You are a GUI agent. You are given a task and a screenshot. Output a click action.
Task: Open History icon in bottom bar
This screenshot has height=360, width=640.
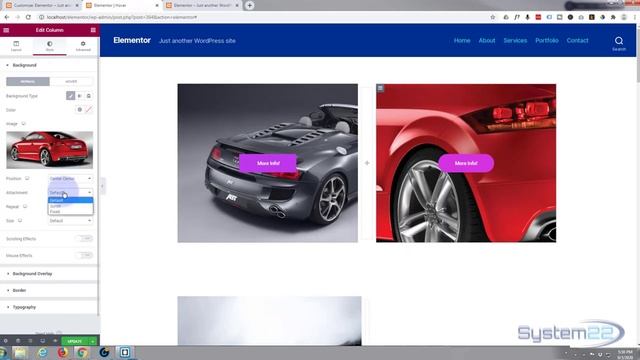click(x=30, y=341)
